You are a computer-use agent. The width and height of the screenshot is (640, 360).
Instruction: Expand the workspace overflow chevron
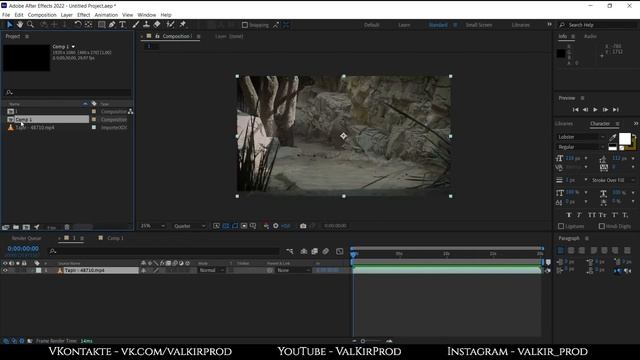(549, 25)
